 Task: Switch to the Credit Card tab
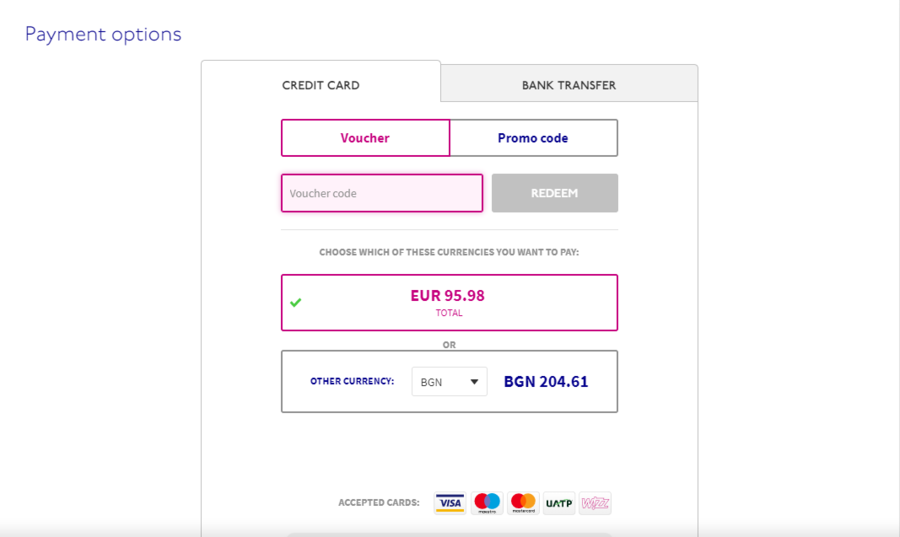point(321,85)
